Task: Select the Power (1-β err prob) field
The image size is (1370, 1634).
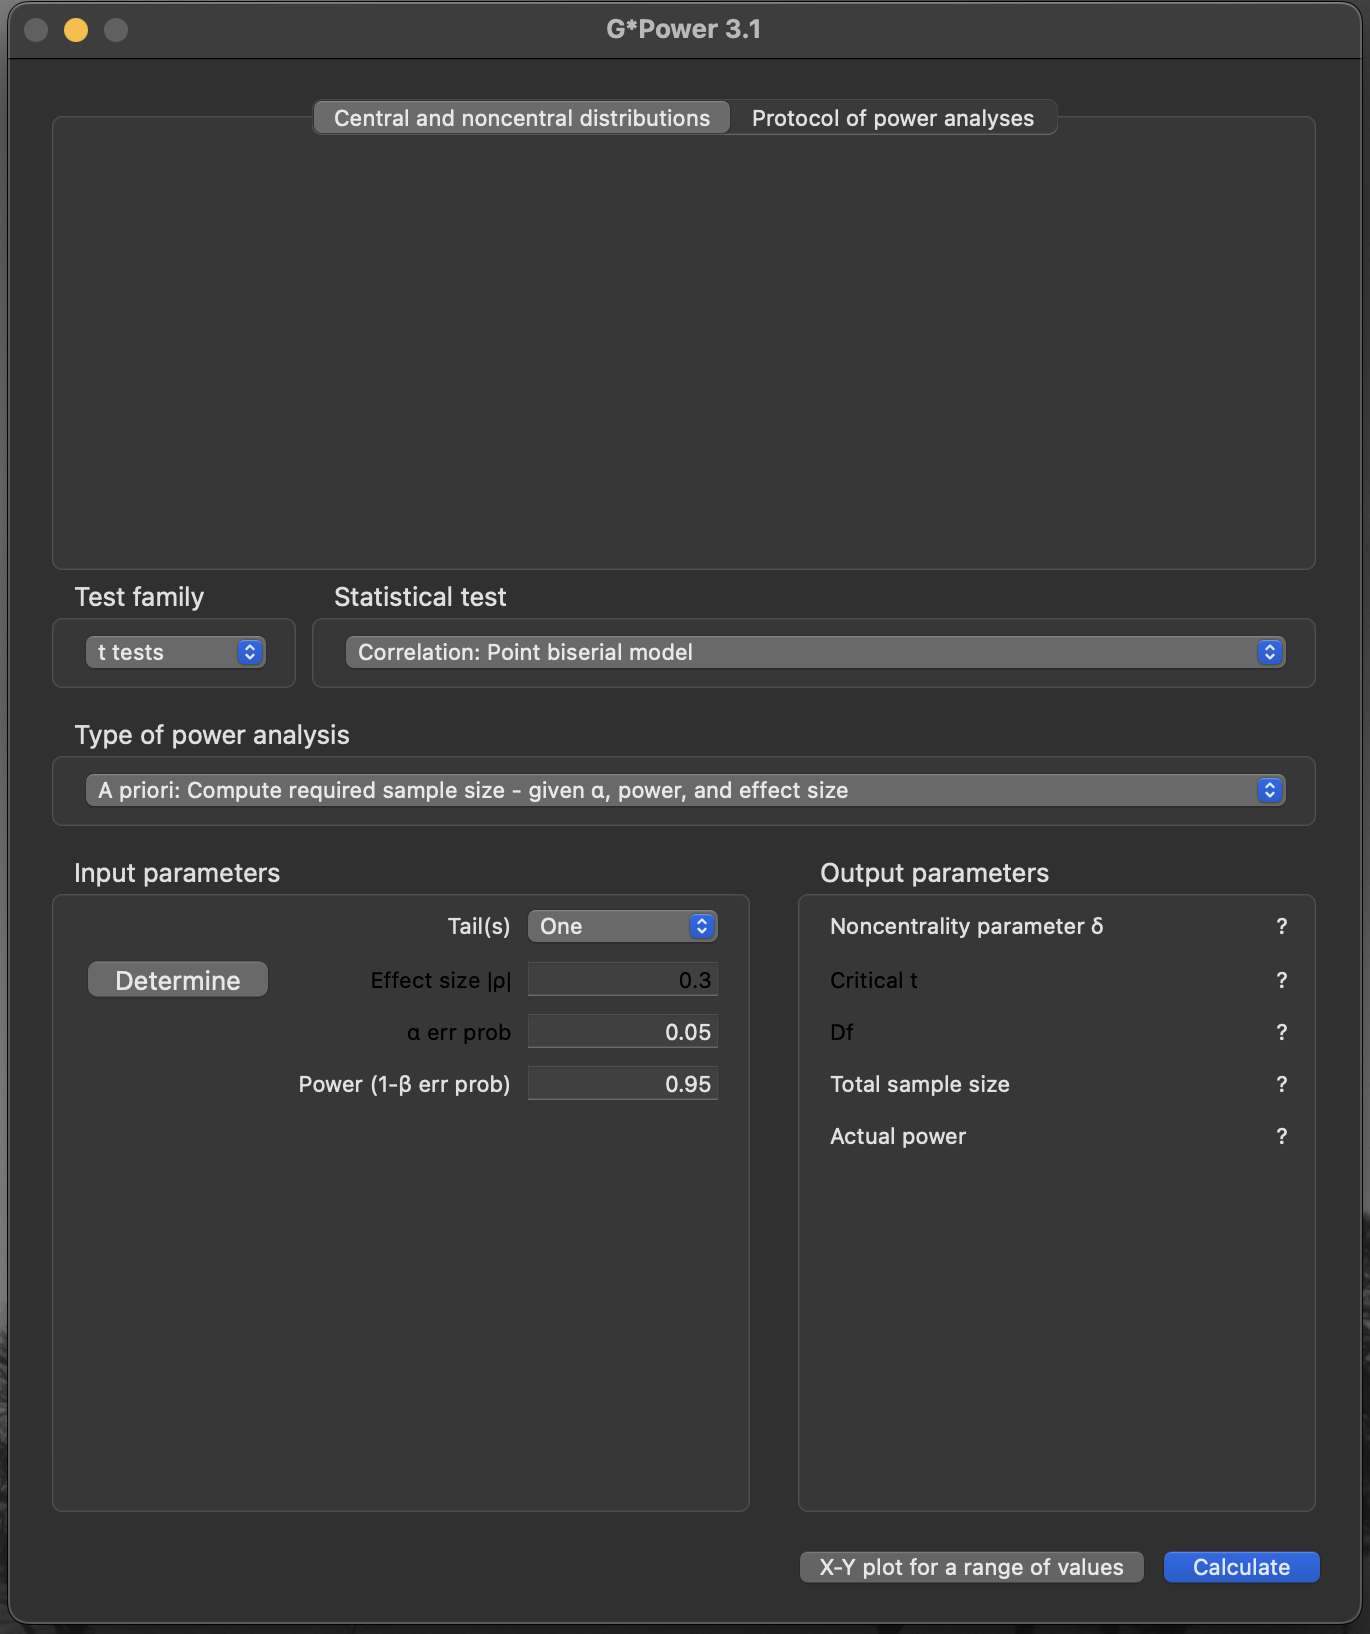Action: 622,1084
